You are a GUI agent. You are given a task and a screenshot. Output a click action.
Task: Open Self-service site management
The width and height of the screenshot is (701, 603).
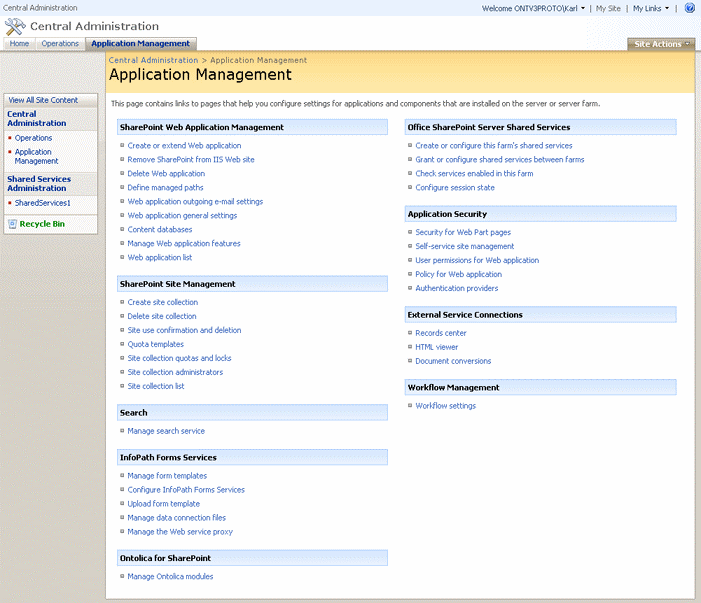tap(465, 246)
